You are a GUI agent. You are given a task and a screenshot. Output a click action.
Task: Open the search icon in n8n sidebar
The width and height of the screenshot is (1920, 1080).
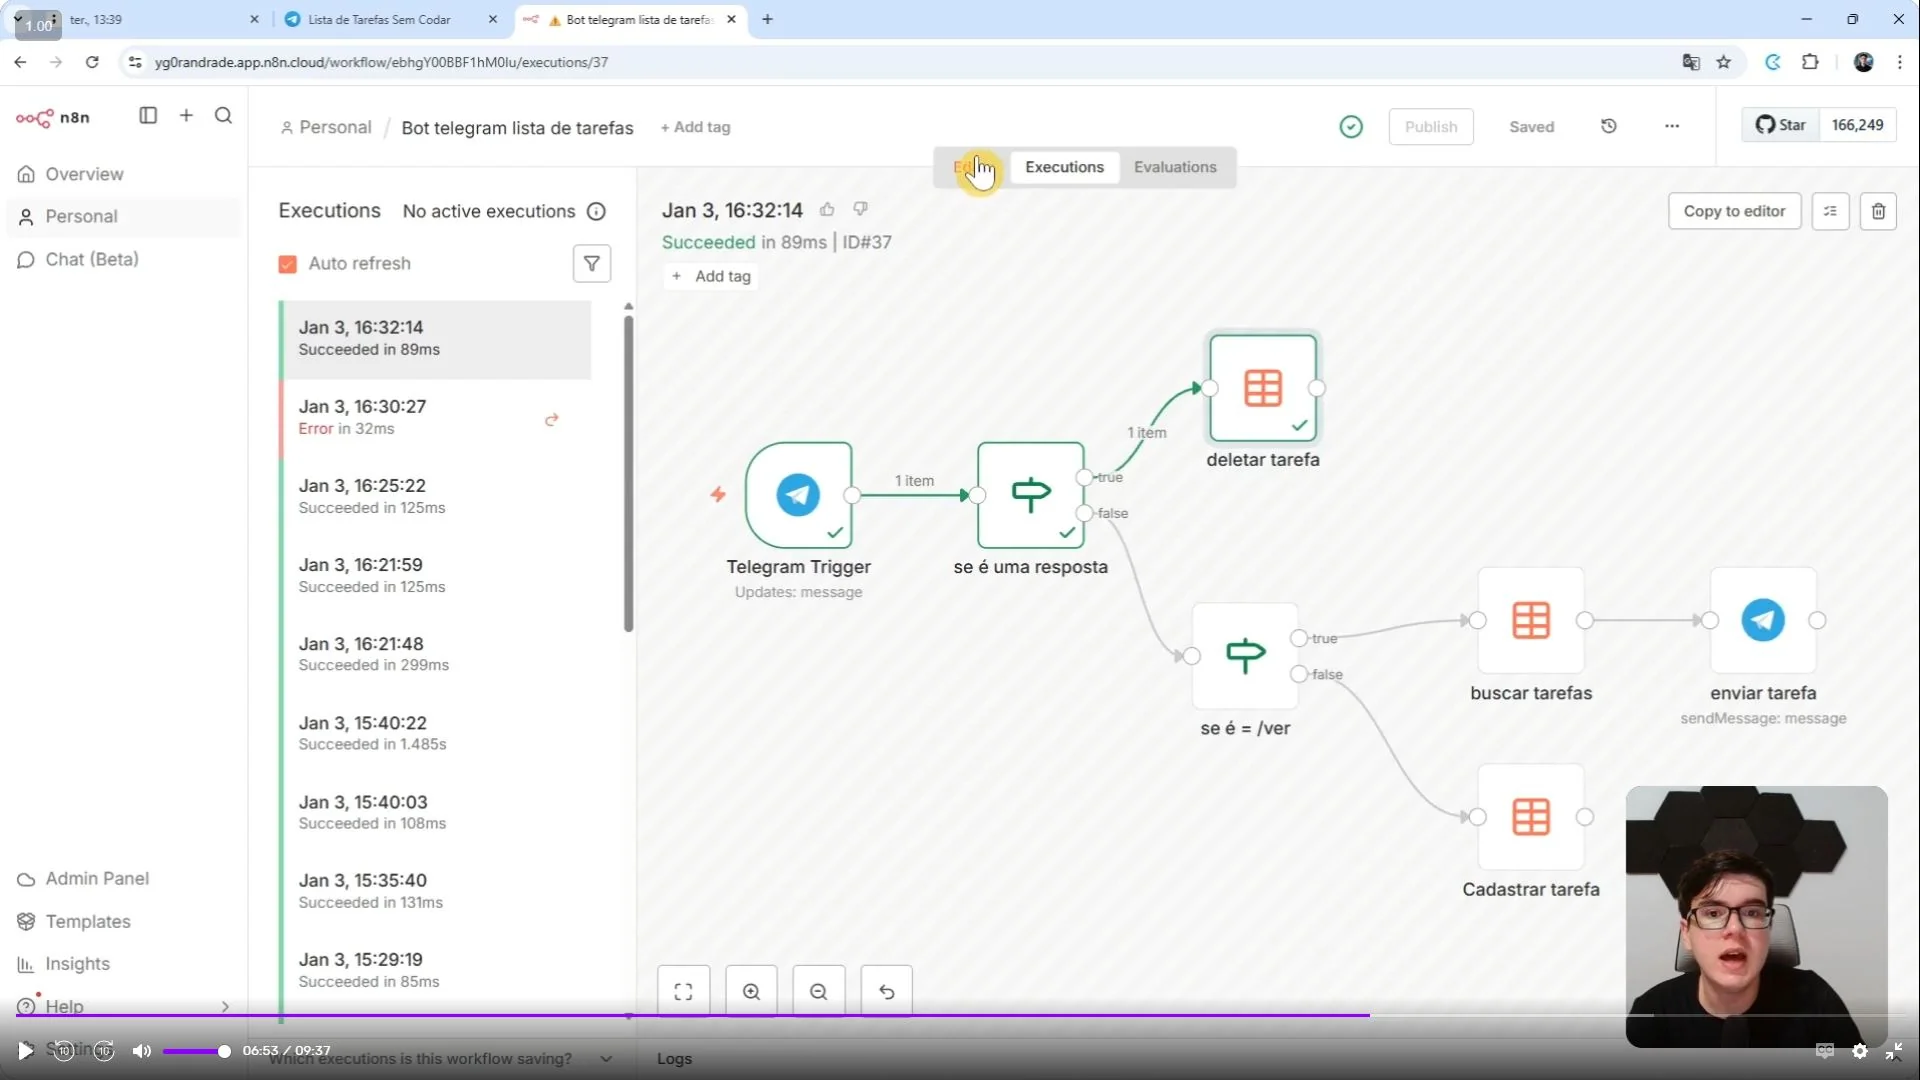[224, 116]
